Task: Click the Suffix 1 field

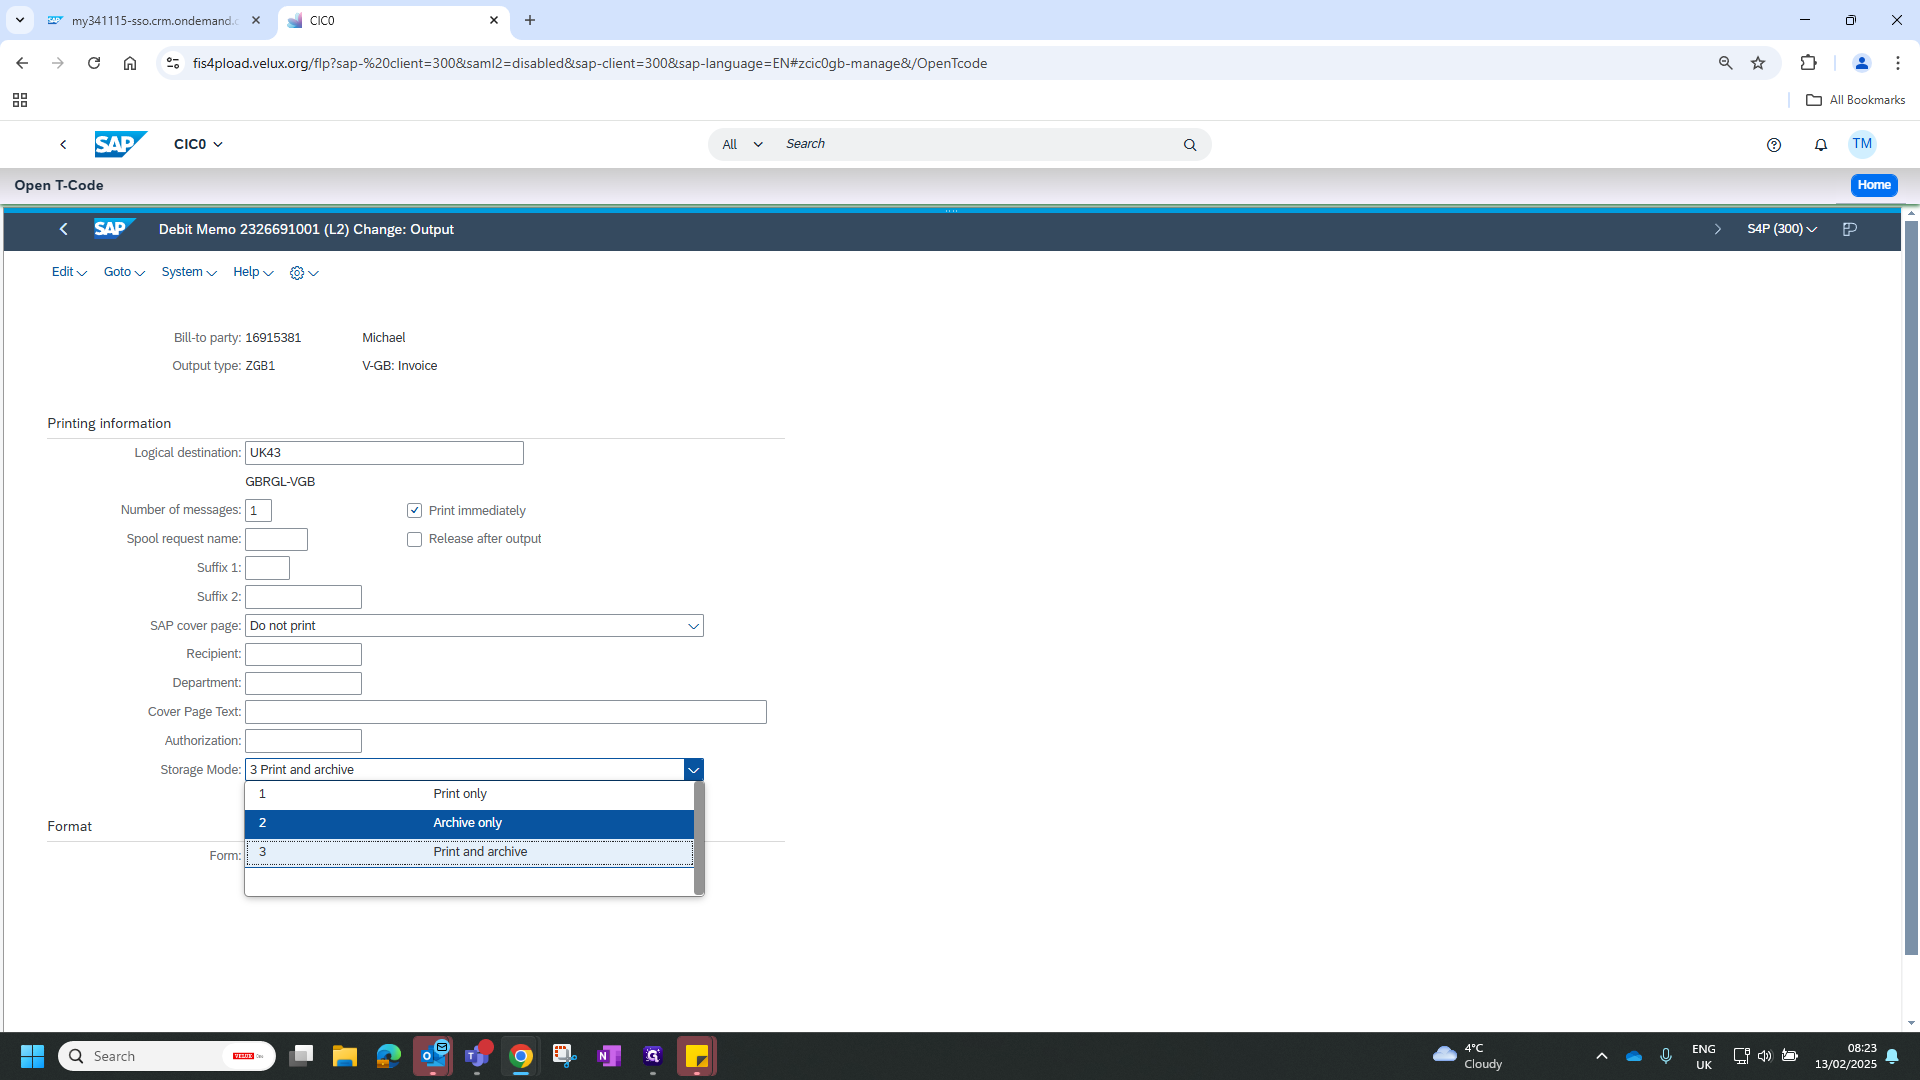Action: point(267,568)
